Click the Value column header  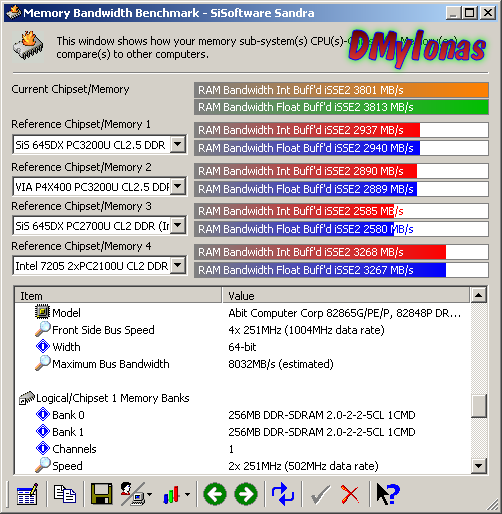346,296
